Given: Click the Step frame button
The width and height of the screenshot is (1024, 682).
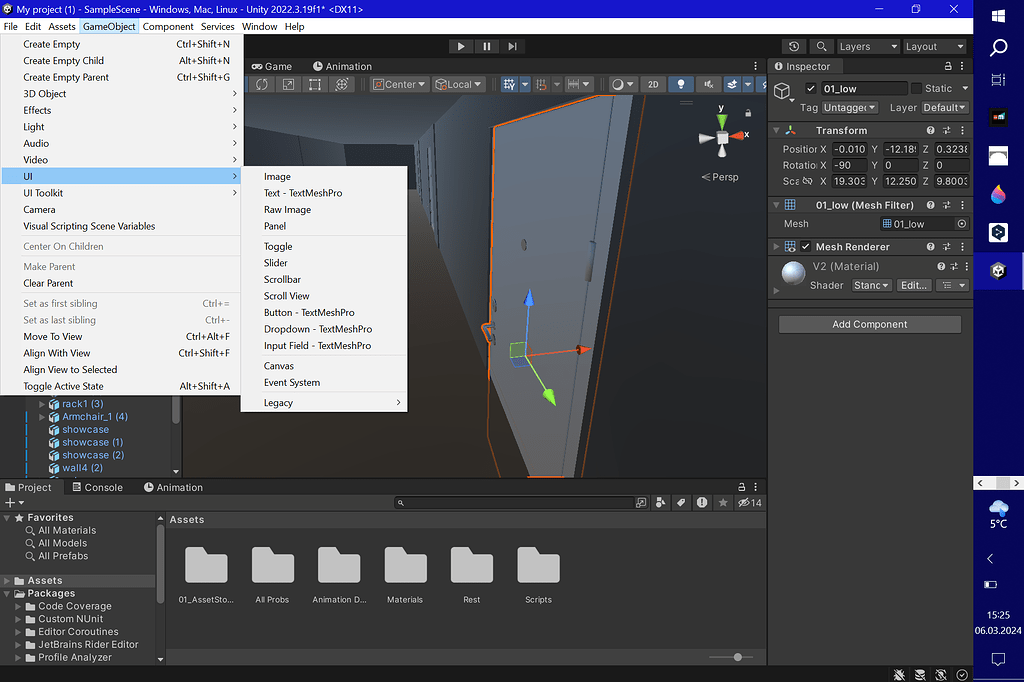Looking at the screenshot, I should (x=512, y=46).
